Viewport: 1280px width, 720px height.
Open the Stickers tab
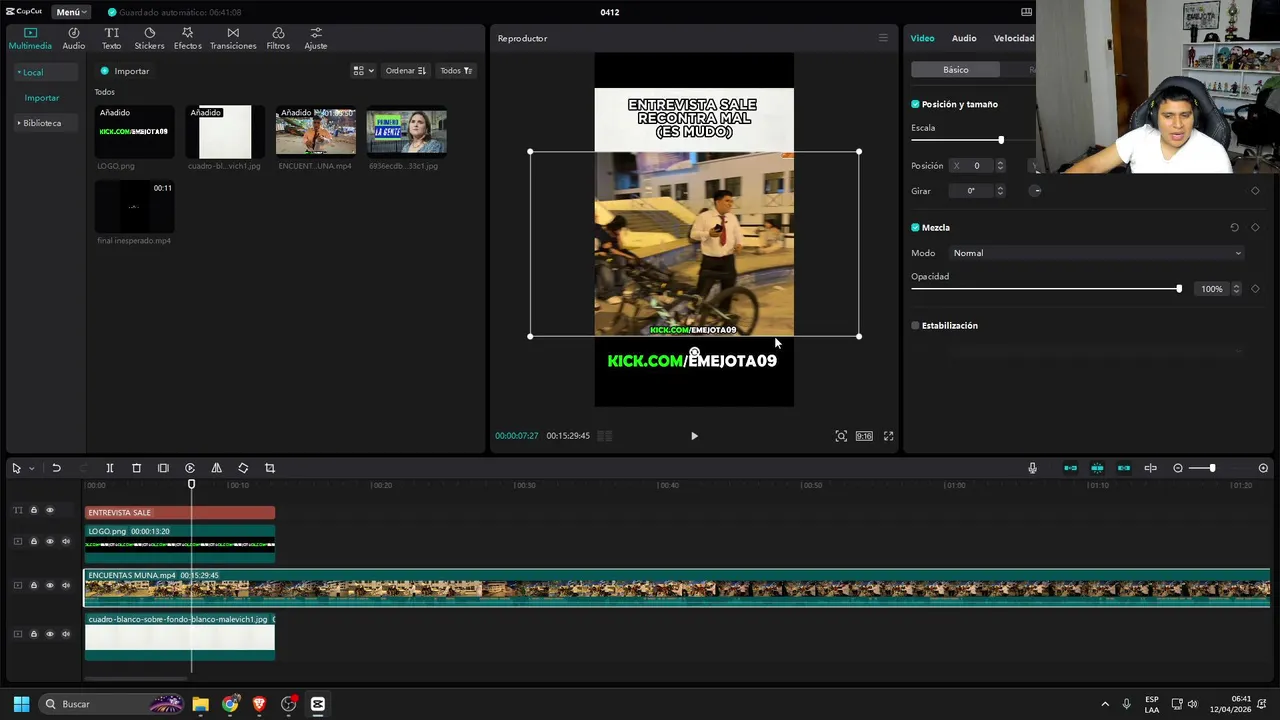point(149,39)
